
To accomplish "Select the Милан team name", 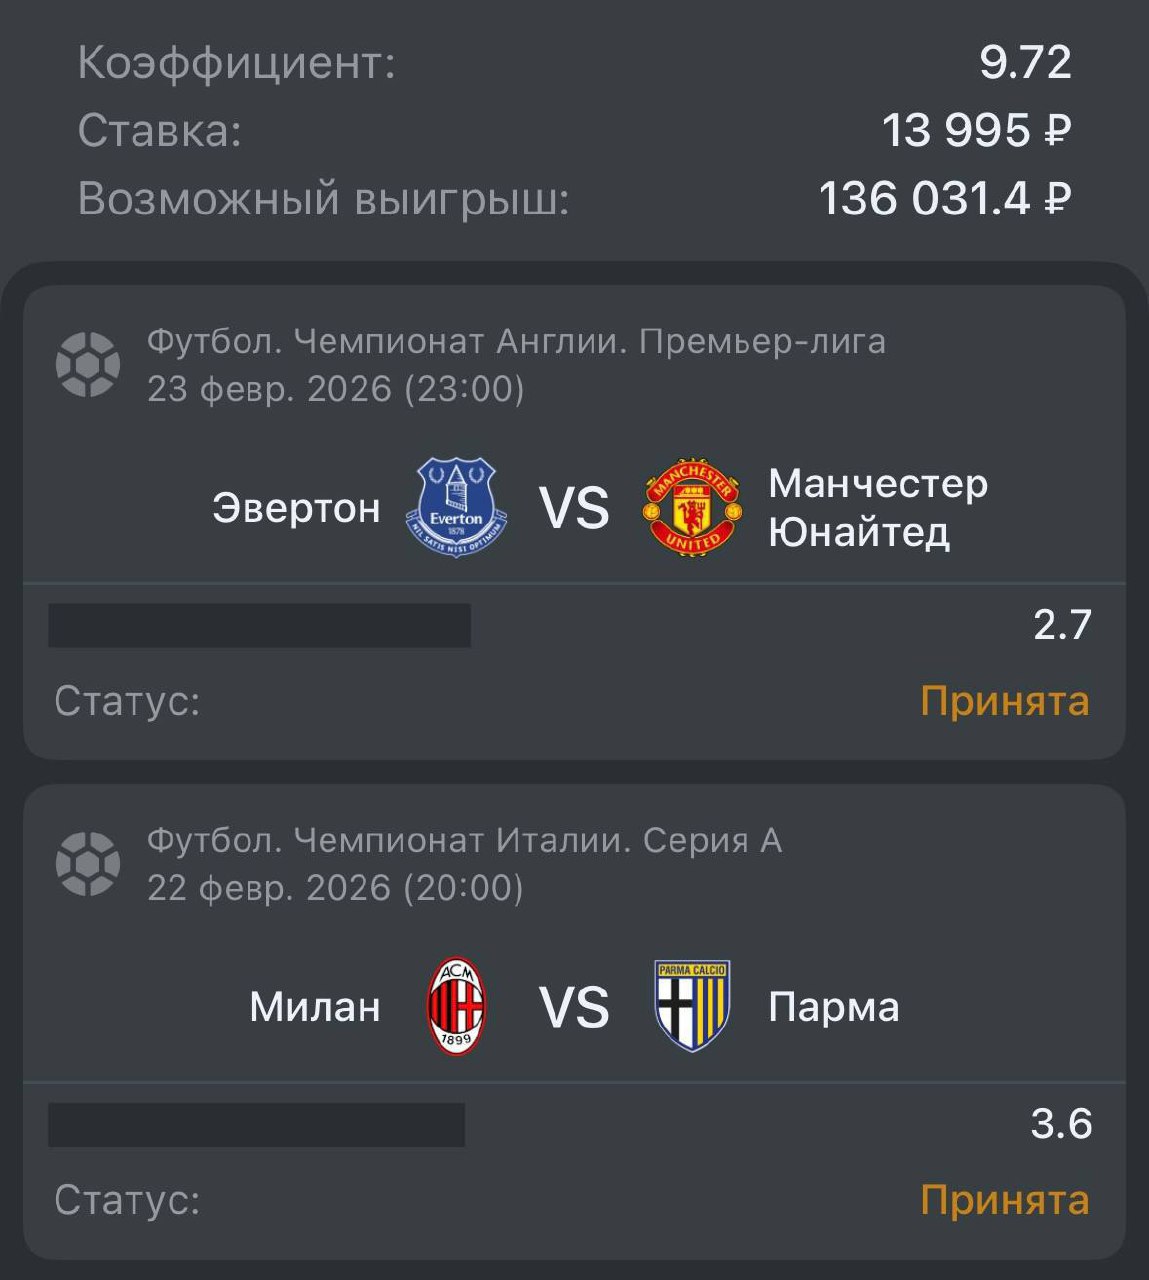I will click(x=314, y=1007).
